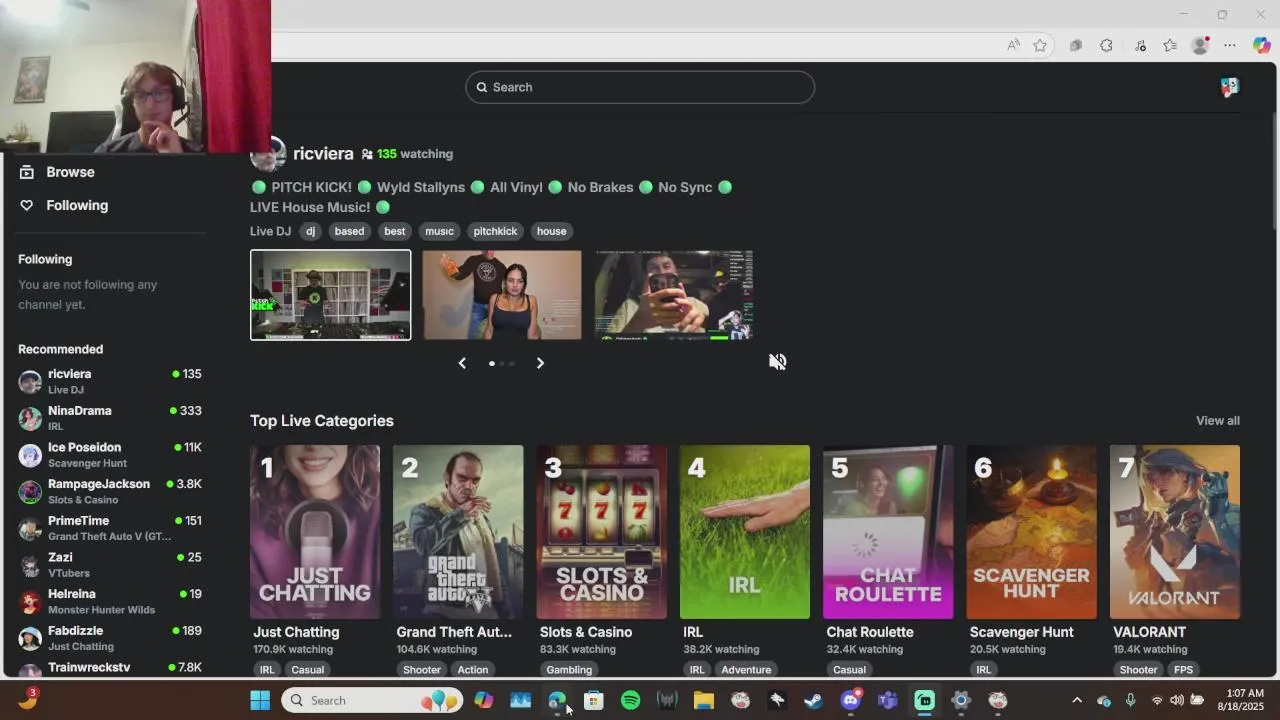Viewport: 1280px width, 720px height.
Task: Open Helreina in Recommended list
Action: 110,601
